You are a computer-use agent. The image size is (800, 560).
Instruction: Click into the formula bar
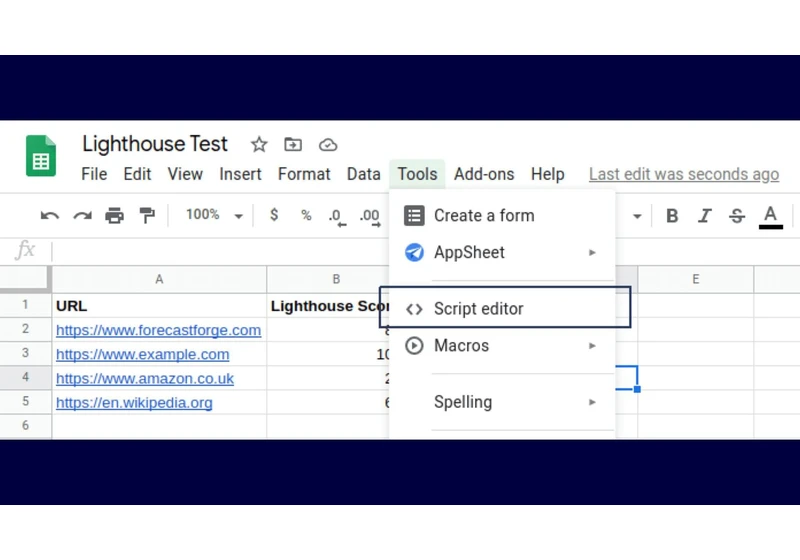(219, 251)
